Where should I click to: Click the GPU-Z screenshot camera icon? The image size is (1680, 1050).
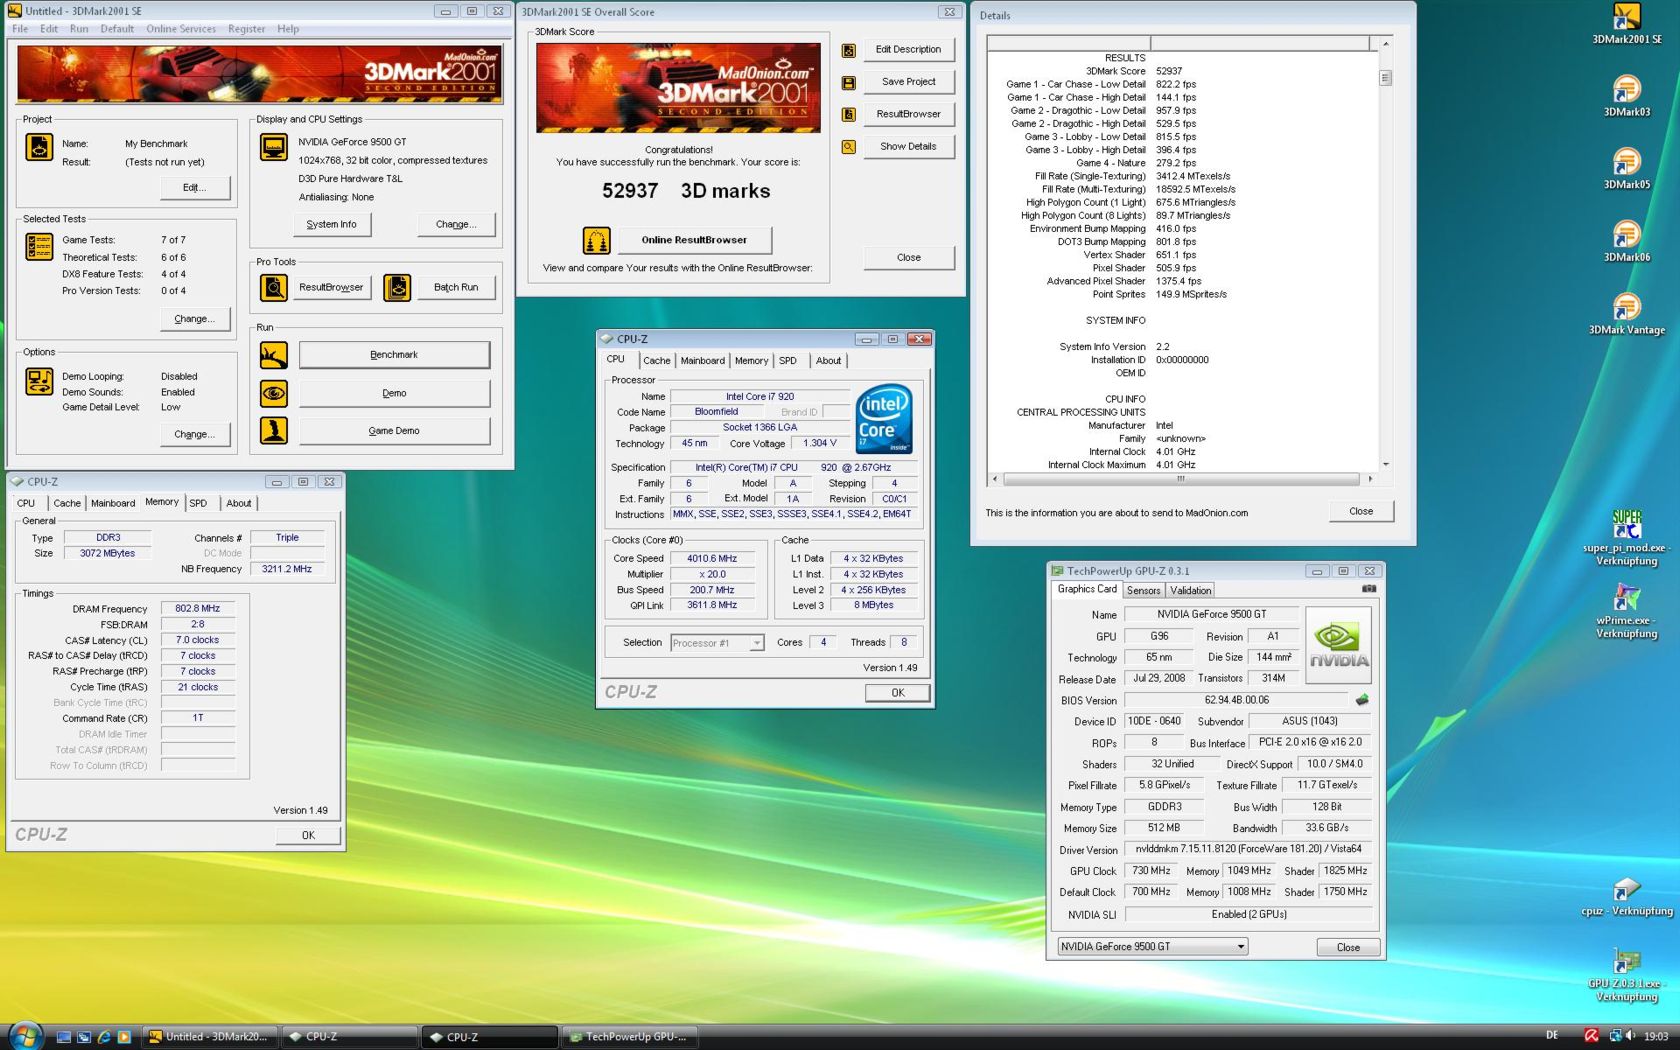(x=1369, y=589)
